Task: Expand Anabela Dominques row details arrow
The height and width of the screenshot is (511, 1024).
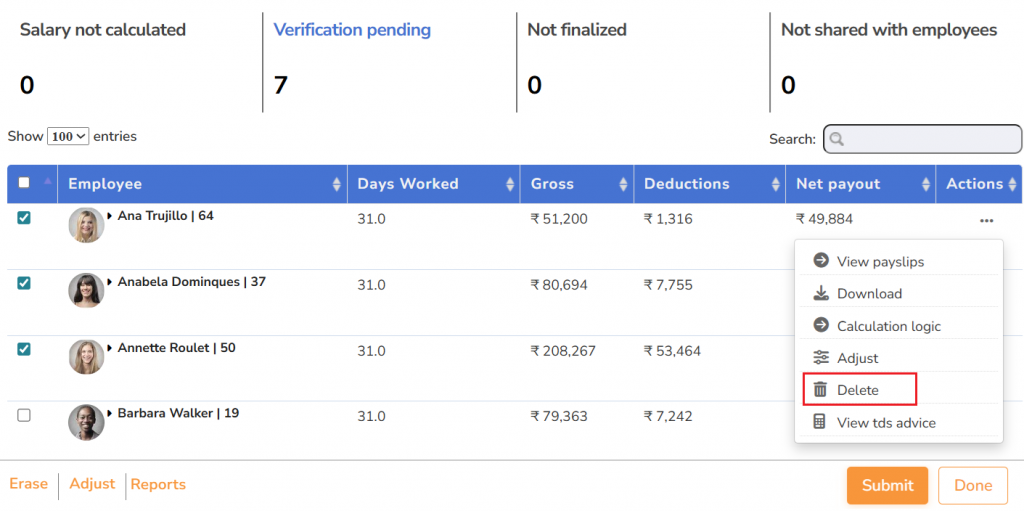Action: click(x=110, y=283)
